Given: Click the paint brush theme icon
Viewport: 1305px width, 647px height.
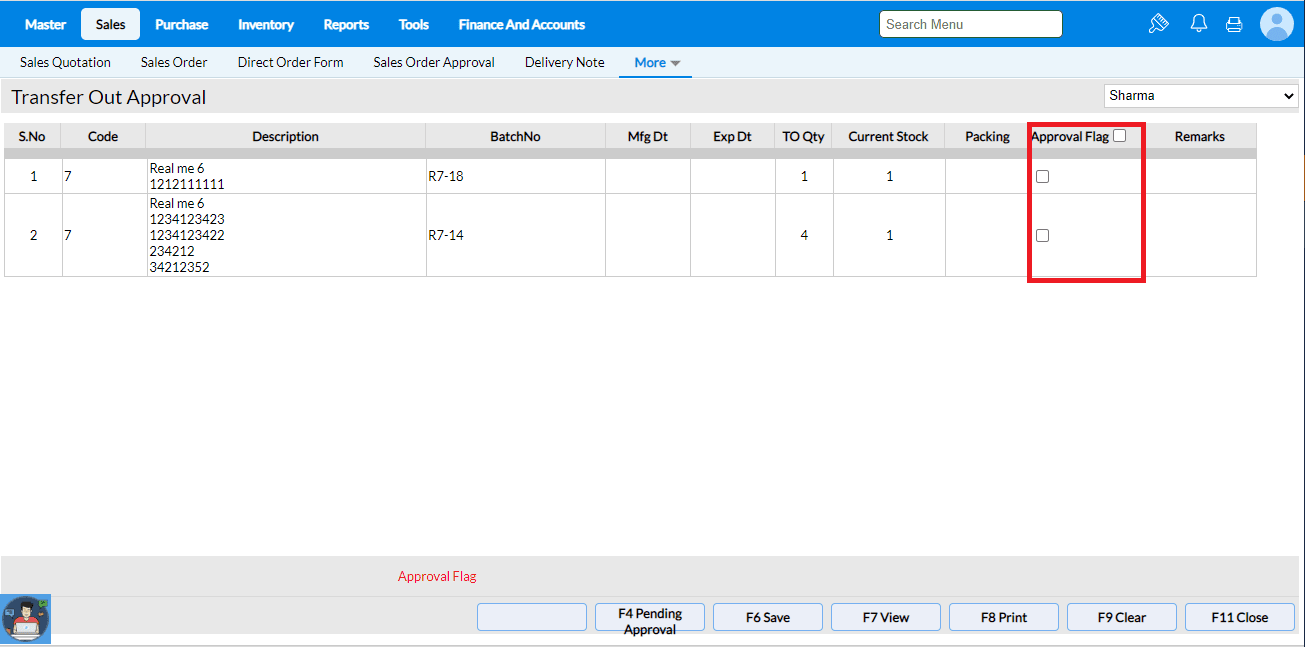Looking at the screenshot, I should 1159,24.
